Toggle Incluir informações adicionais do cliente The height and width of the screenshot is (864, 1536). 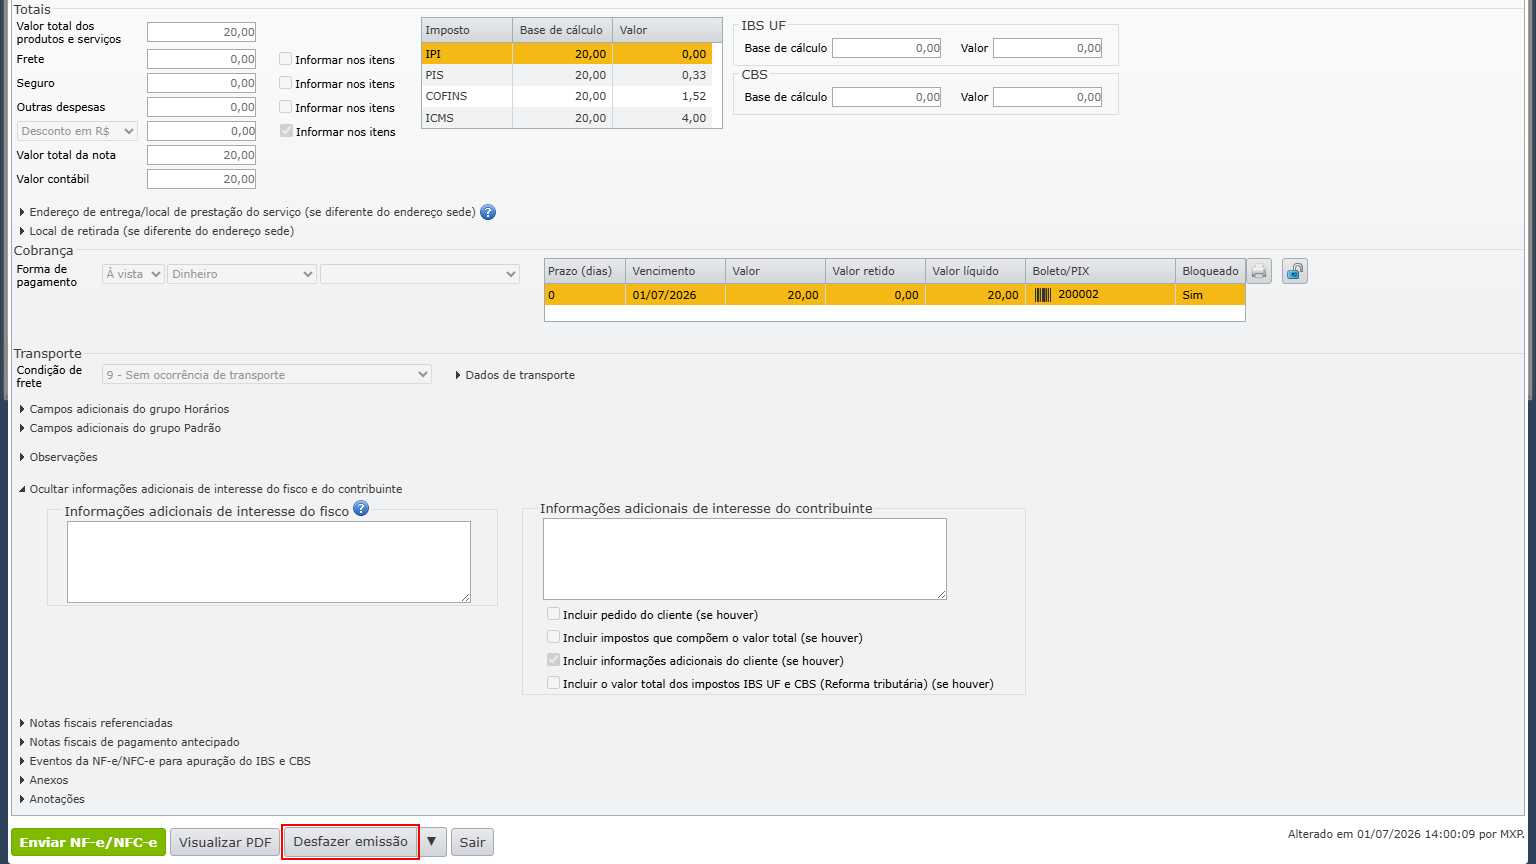pos(553,660)
